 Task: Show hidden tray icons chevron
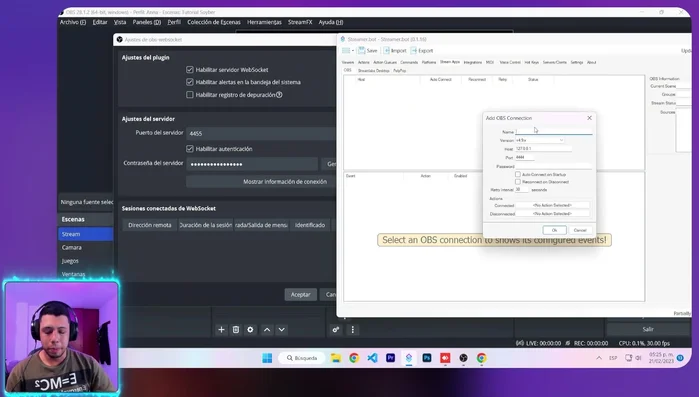599,358
